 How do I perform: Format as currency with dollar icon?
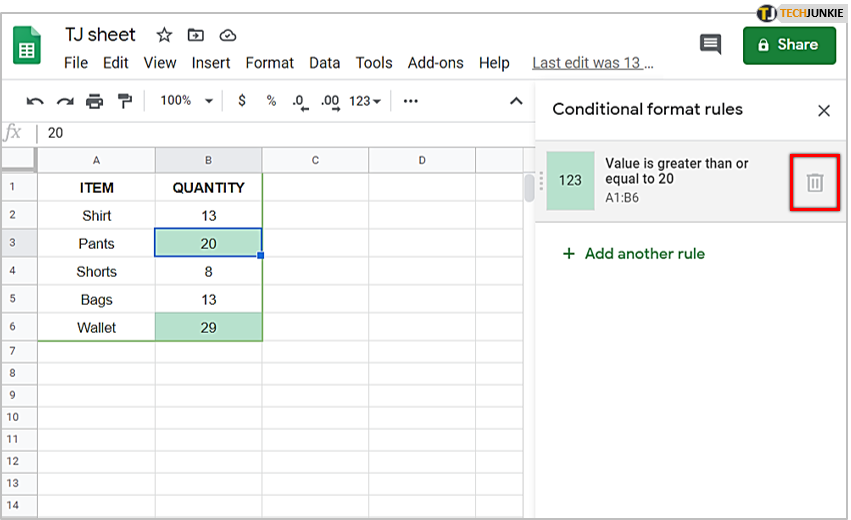pyautogui.click(x=242, y=100)
